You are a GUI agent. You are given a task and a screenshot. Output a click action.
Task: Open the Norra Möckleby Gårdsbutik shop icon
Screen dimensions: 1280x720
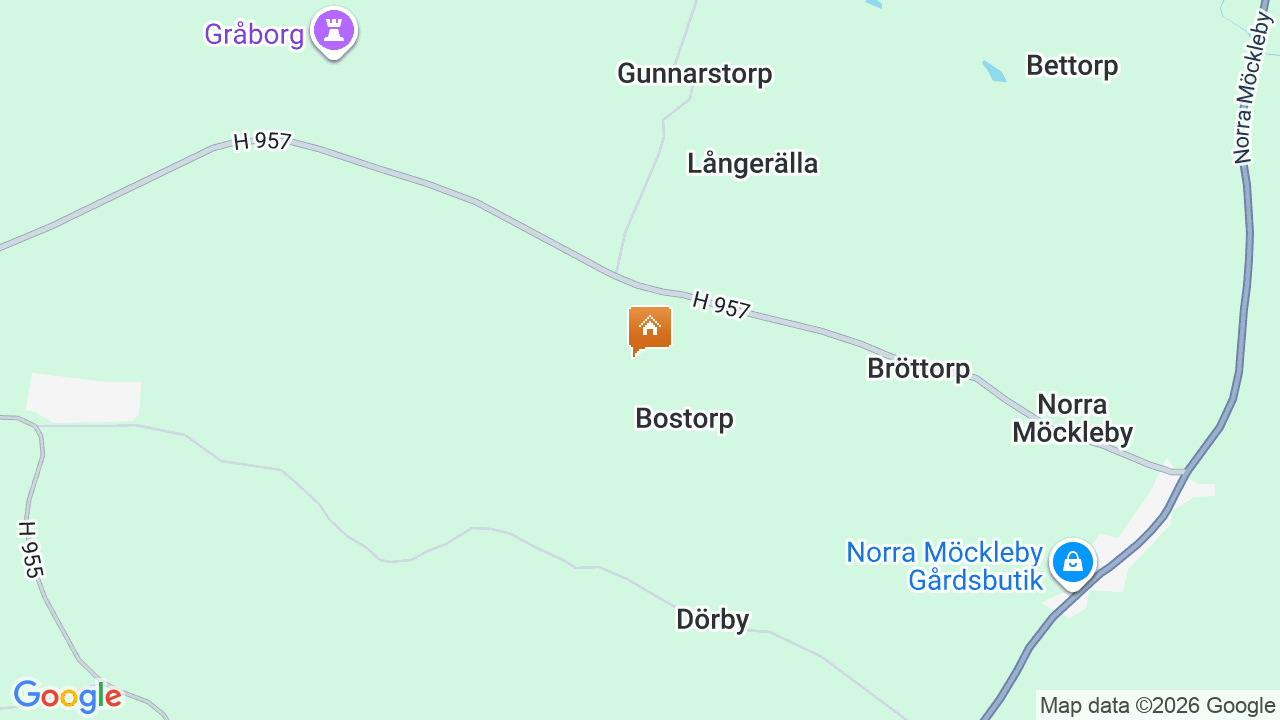tap(1073, 562)
